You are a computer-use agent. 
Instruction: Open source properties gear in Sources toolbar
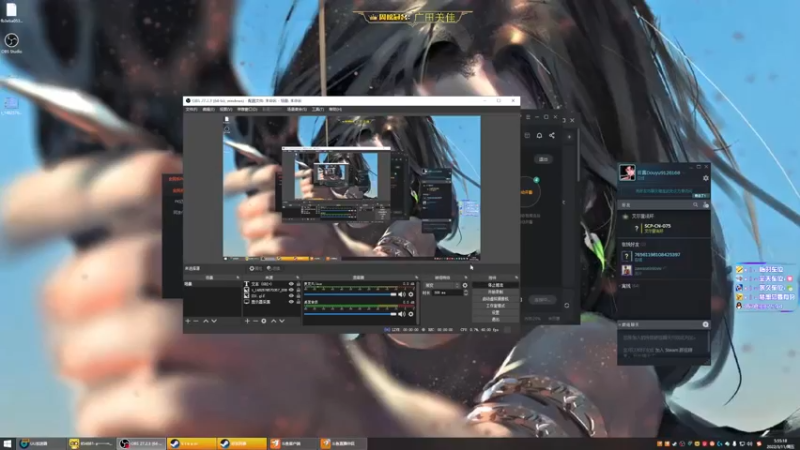point(264,321)
